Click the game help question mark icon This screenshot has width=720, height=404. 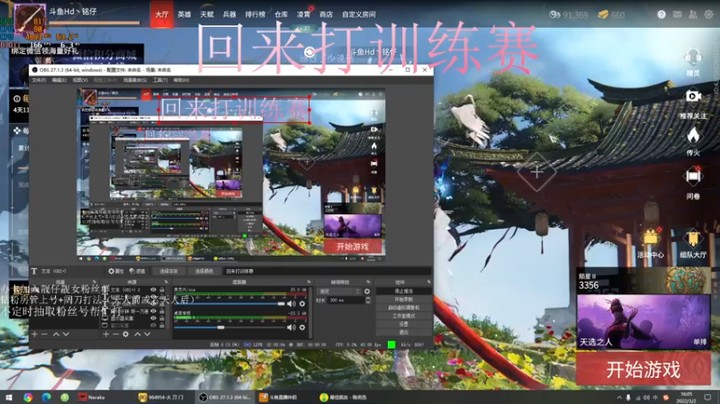[x=661, y=15]
